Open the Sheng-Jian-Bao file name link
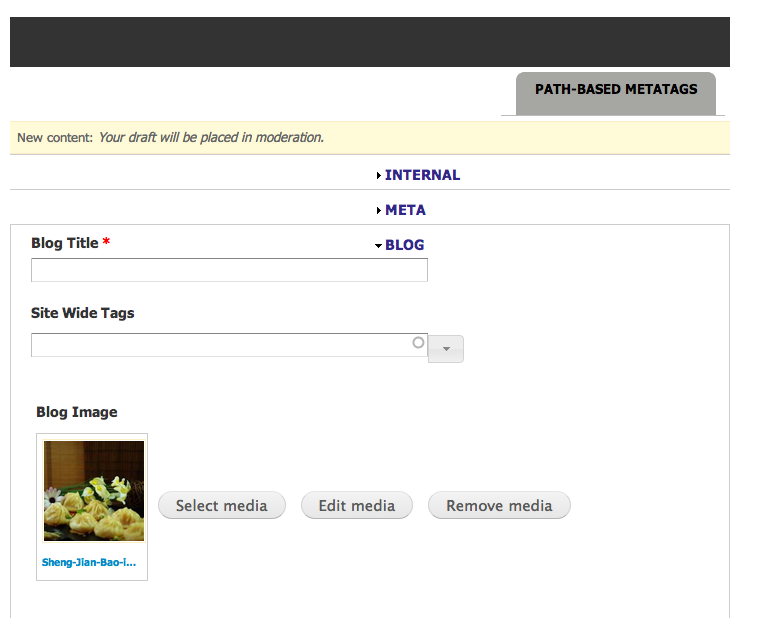 click(88, 562)
